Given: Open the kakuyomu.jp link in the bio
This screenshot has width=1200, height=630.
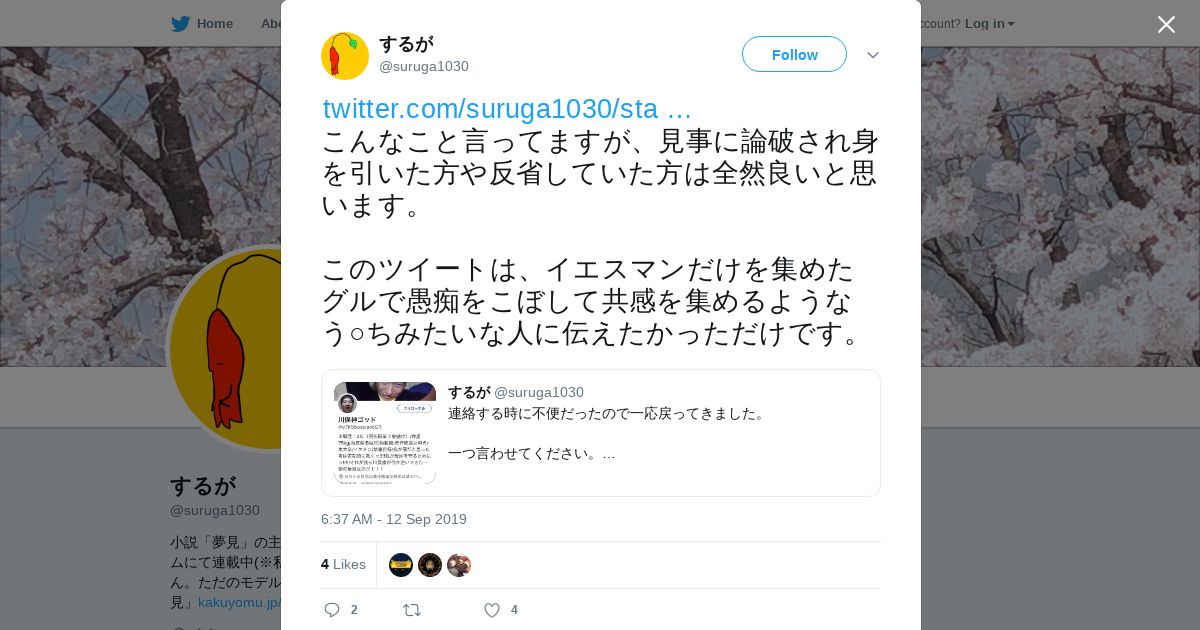Looking at the screenshot, I should (x=239, y=602).
